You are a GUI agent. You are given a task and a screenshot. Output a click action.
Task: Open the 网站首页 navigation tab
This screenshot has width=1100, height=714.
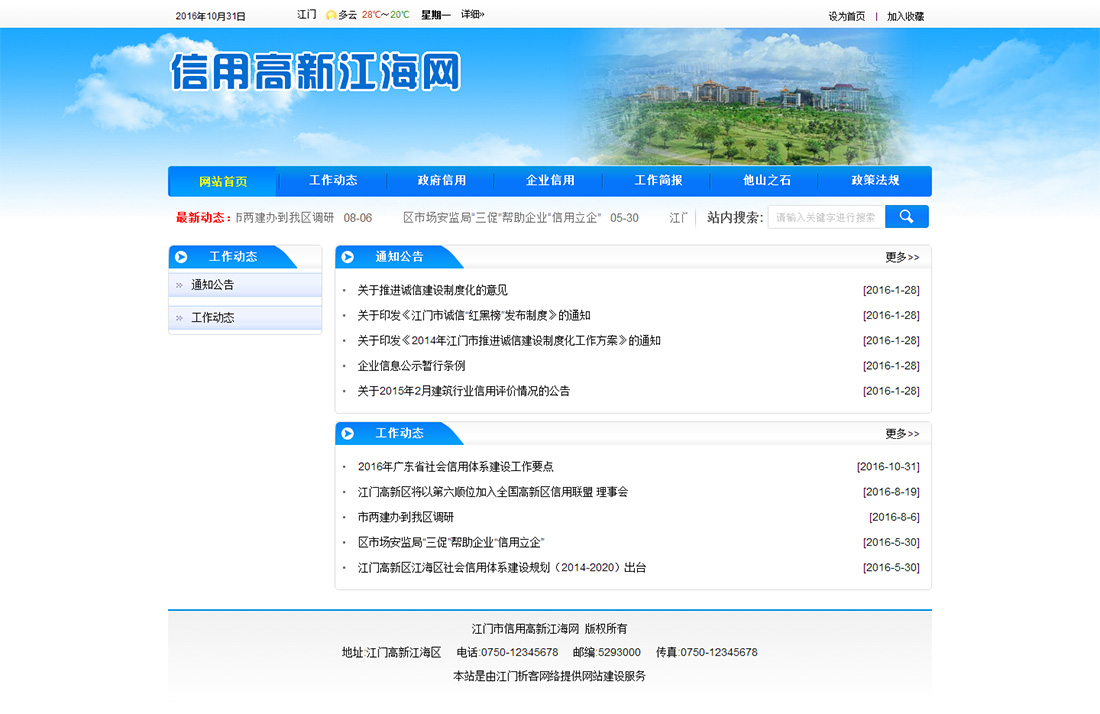click(x=223, y=182)
